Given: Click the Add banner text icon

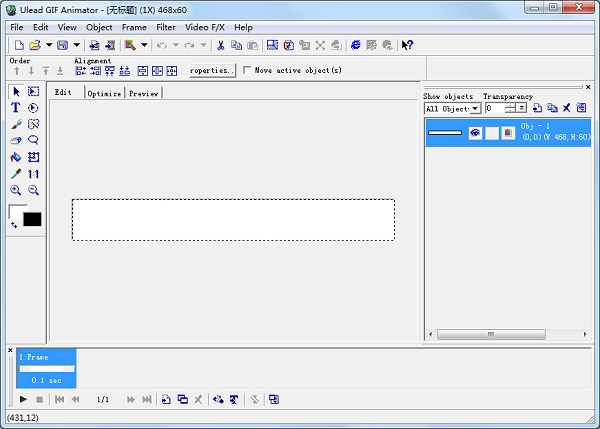Looking at the screenshot, I should (234, 400).
